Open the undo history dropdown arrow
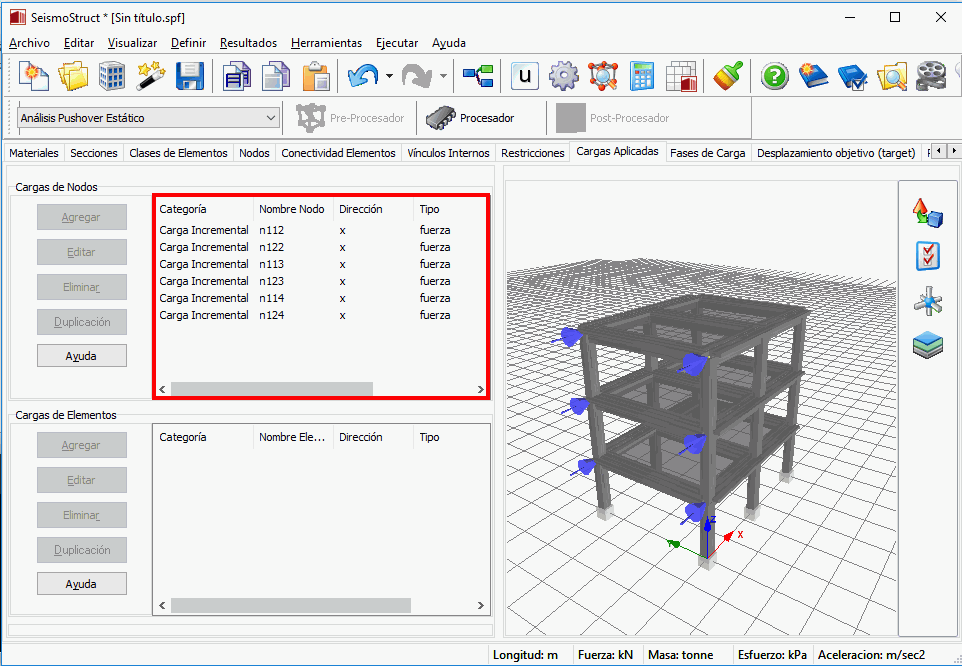The height and width of the screenshot is (666, 962). point(389,76)
